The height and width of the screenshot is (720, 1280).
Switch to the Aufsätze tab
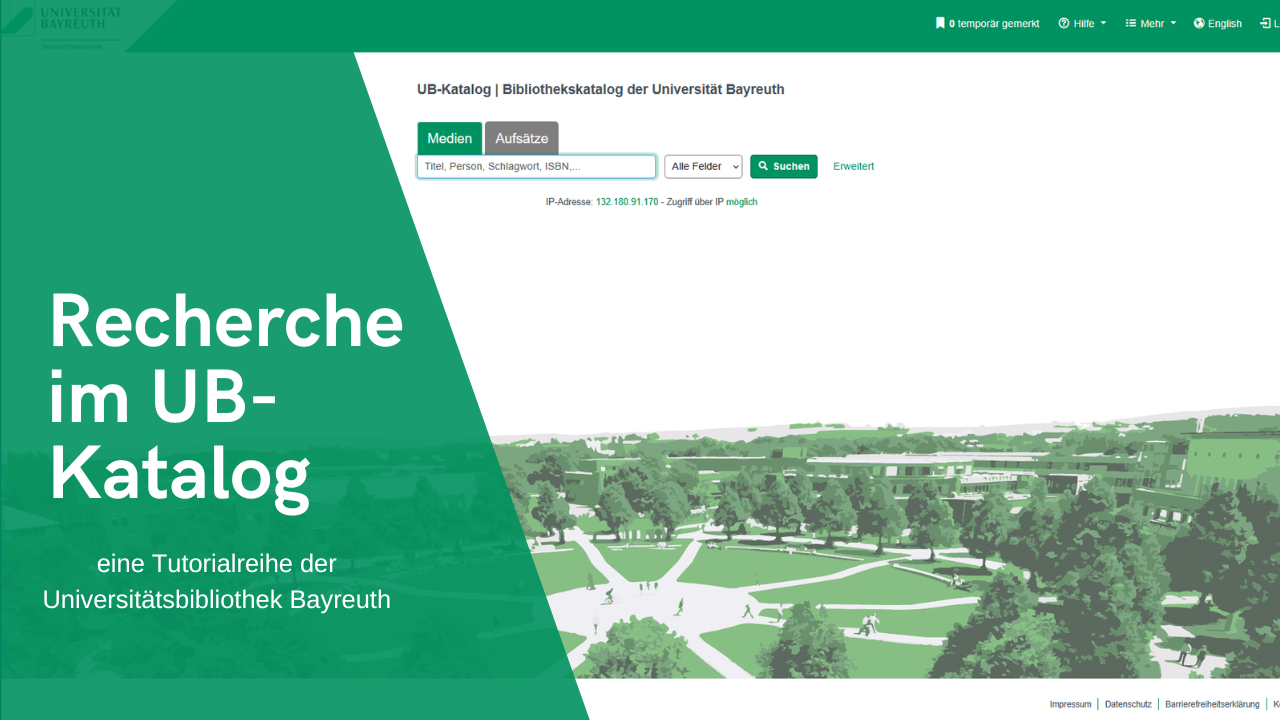point(522,138)
